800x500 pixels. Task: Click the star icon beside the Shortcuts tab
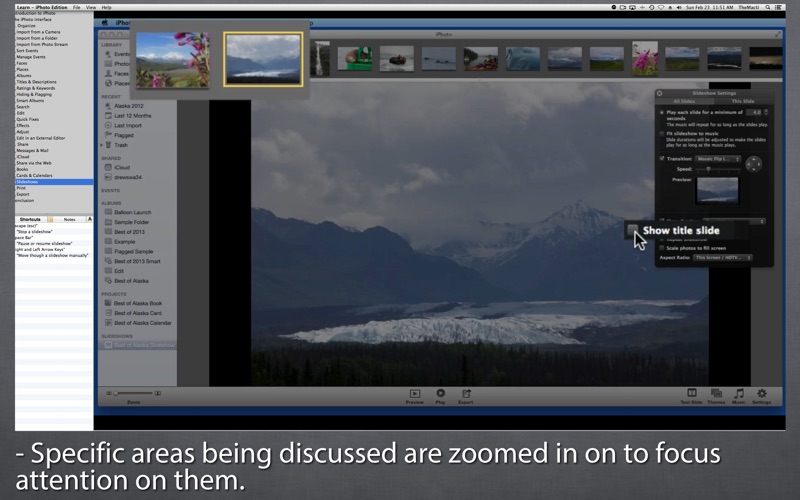coord(51,219)
